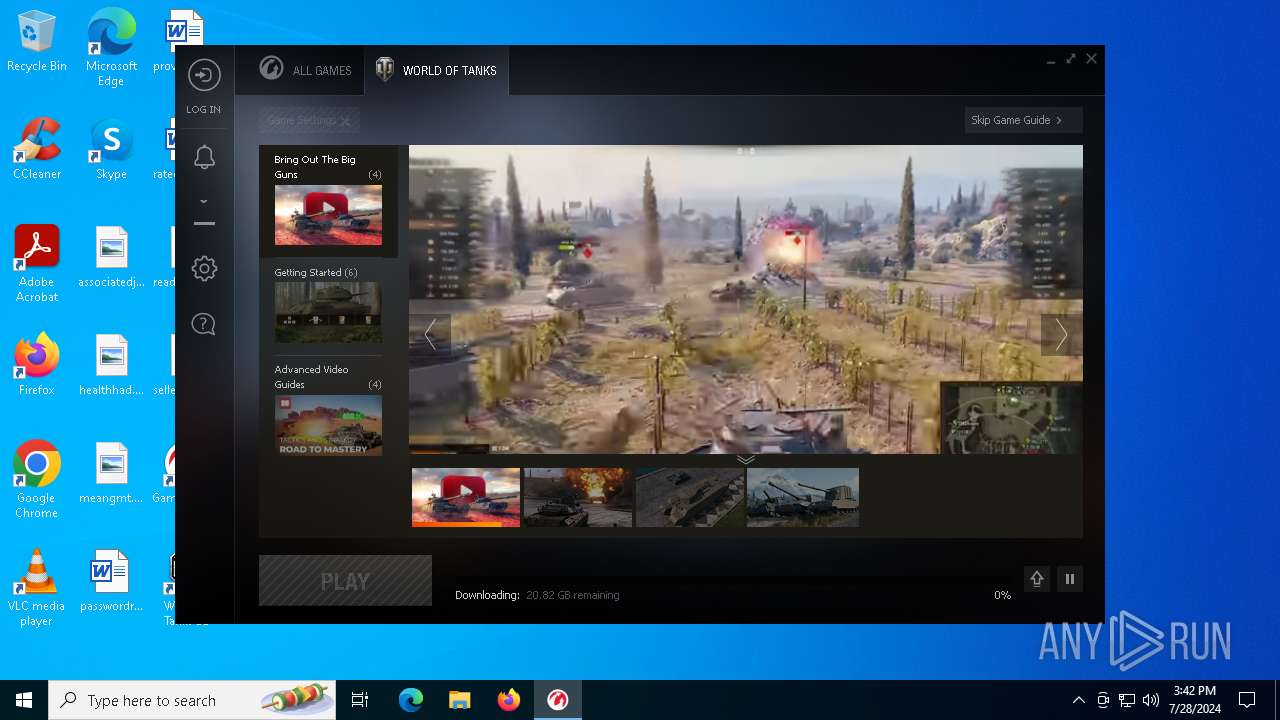Show hidden system tray icons
1280x720 pixels.
(x=1078, y=700)
